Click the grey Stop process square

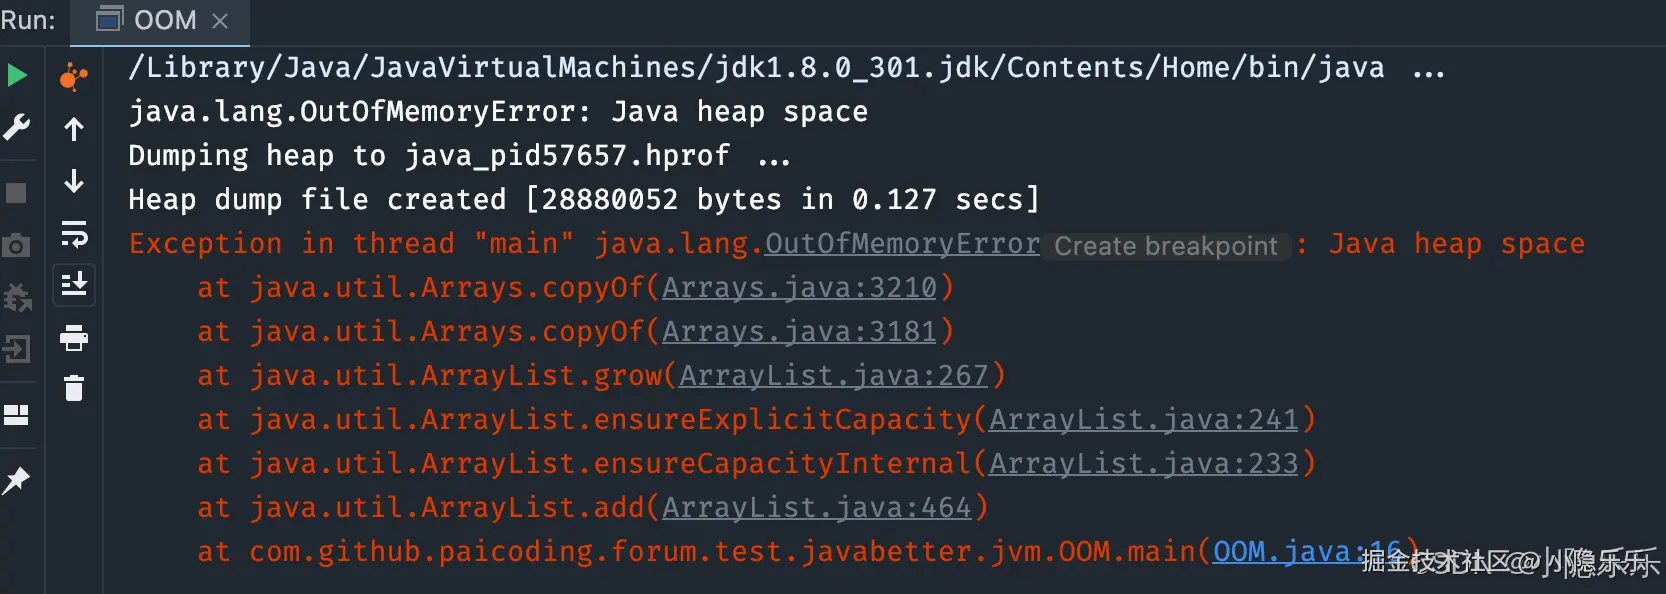(x=16, y=193)
